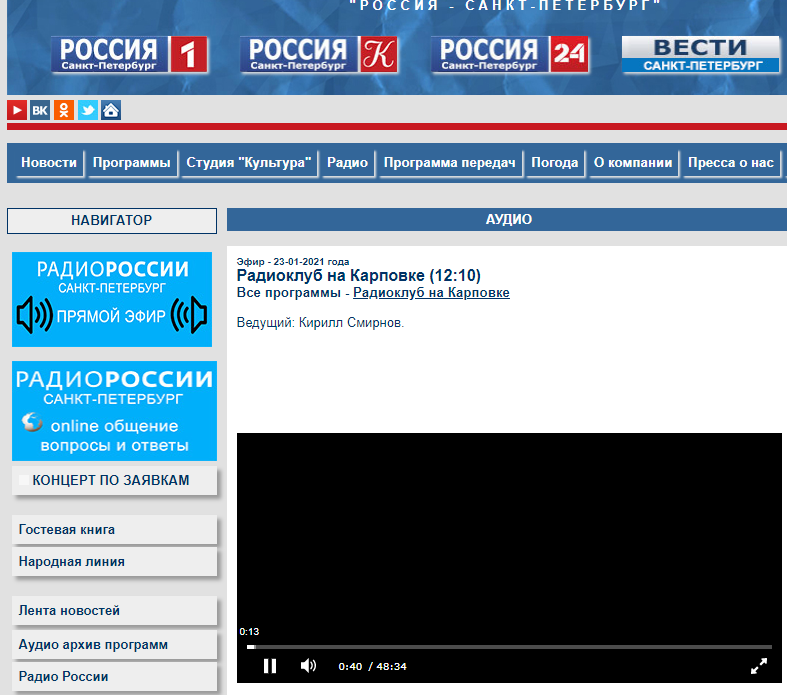Open Аудио архив программ

(114, 644)
